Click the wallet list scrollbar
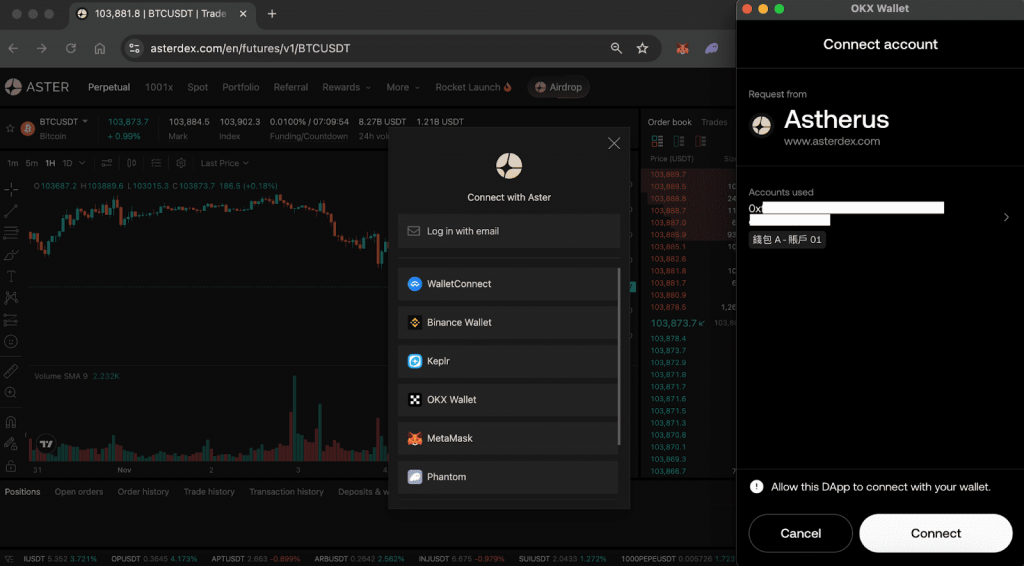Screen dimensions: 1024x566 (x=619, y=355)
